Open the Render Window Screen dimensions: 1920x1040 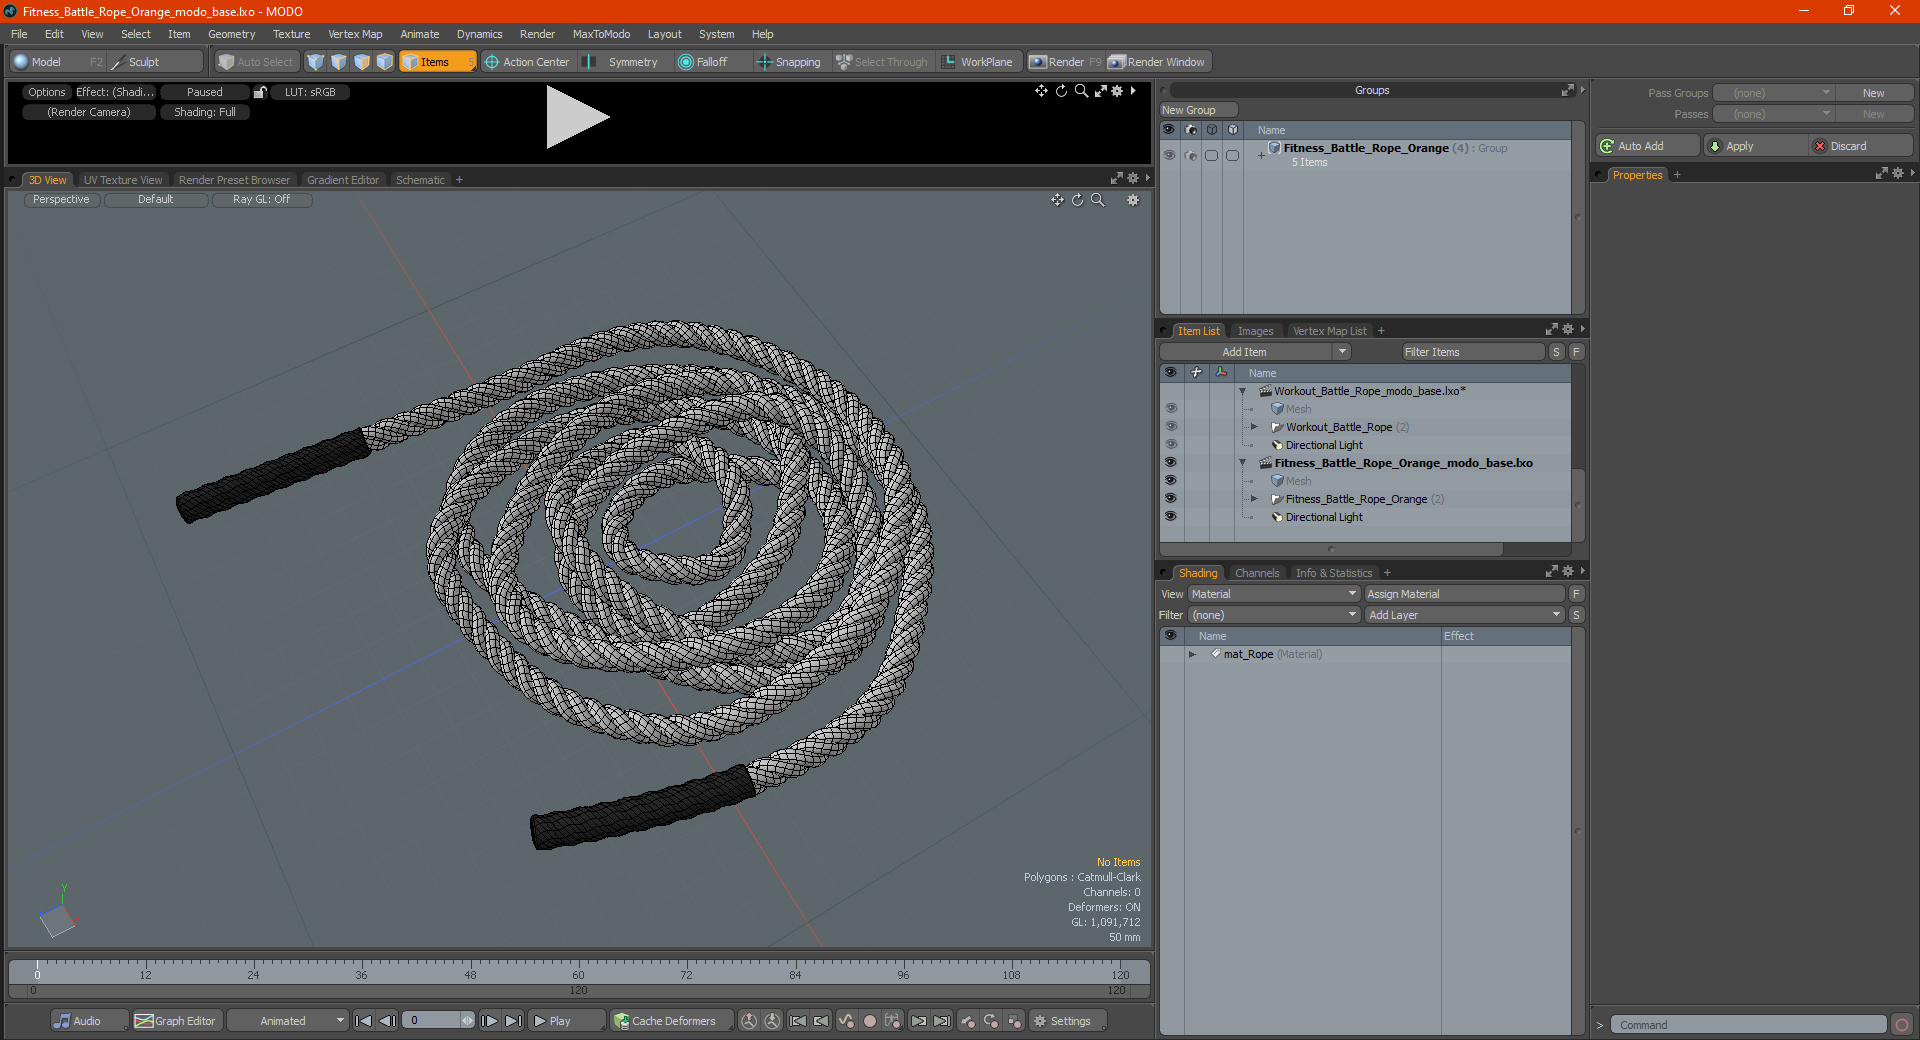click(x=1158, y=62)
